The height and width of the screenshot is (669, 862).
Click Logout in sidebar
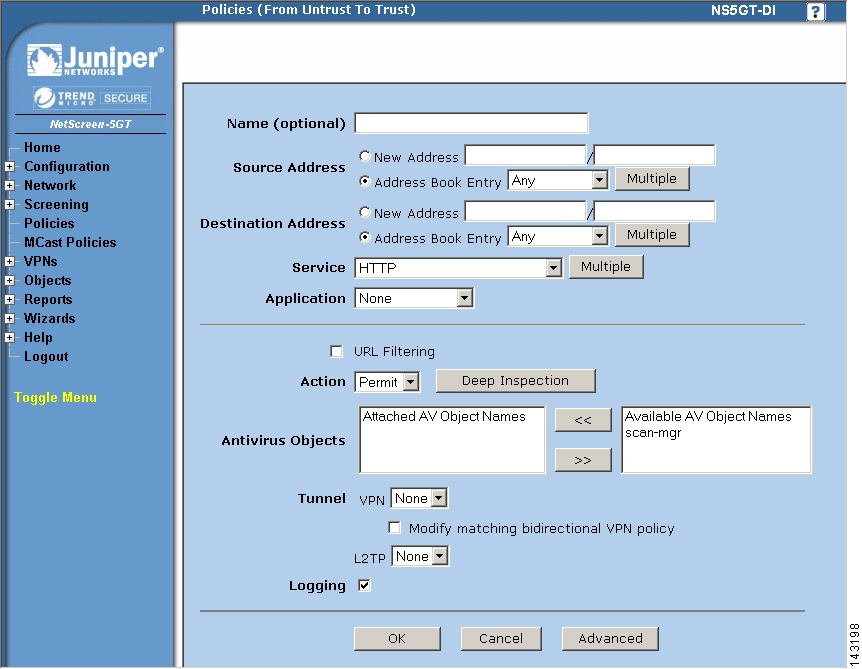tap(46, 357)
